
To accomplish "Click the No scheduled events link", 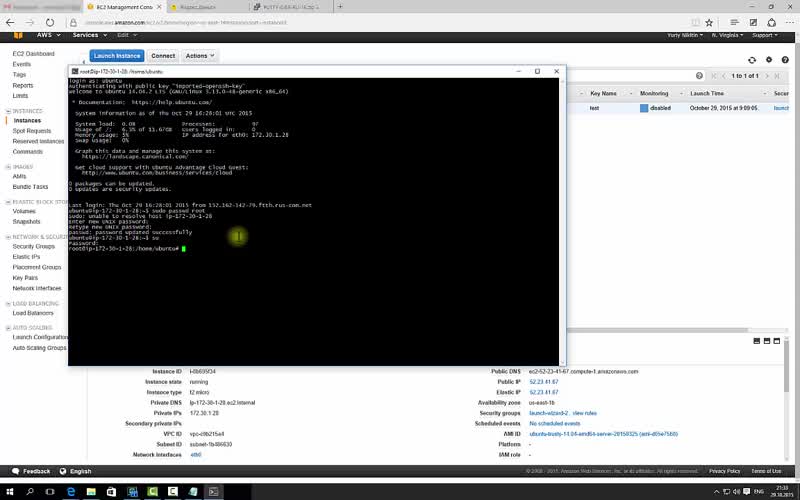I will pyautogui.click(x=555, y=423).
